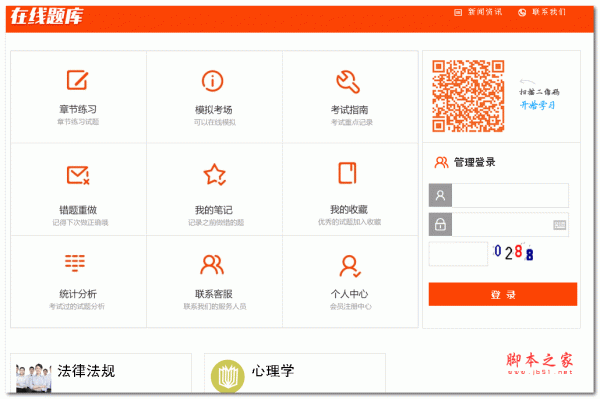Image resolution: width=600 pixels, height=399 pixels.
Task: Open the 错题重做 envelope icon
Action: 78,175
